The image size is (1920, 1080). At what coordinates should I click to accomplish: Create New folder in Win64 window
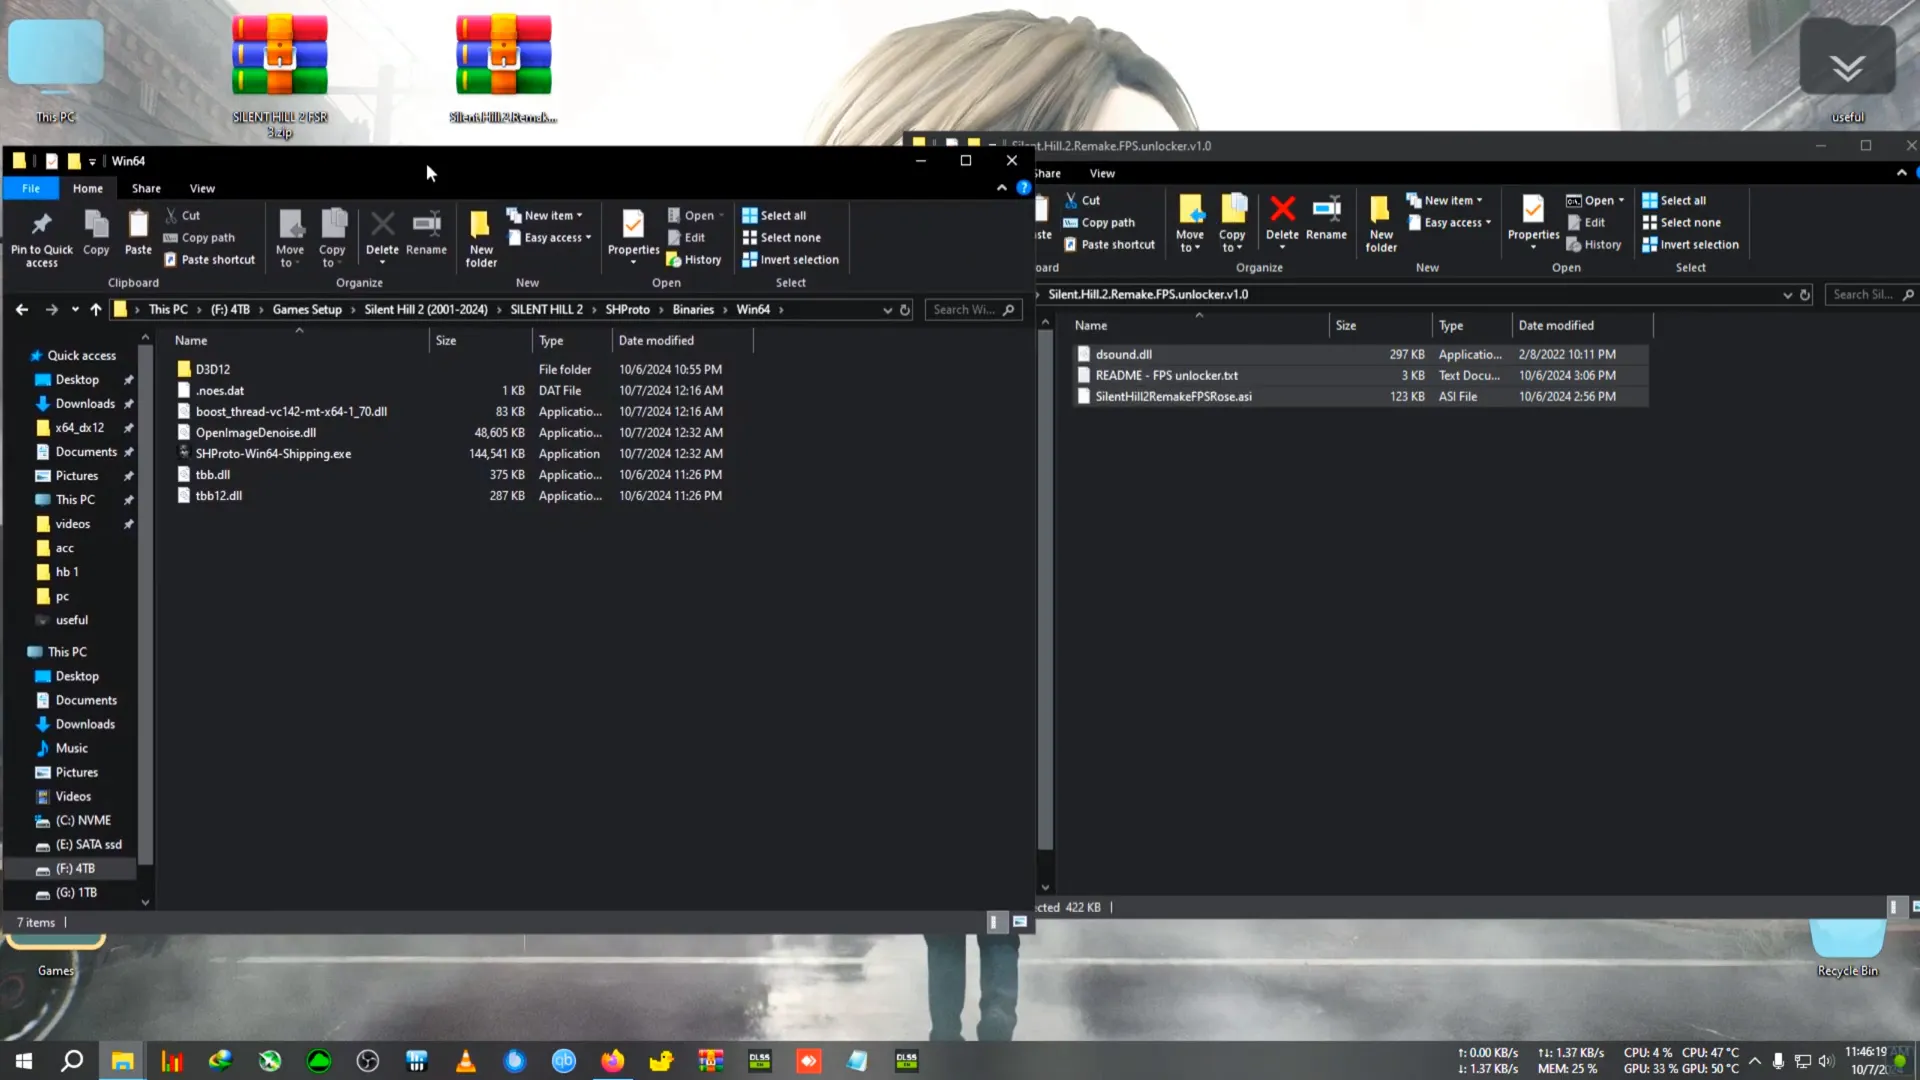[481, 238]
